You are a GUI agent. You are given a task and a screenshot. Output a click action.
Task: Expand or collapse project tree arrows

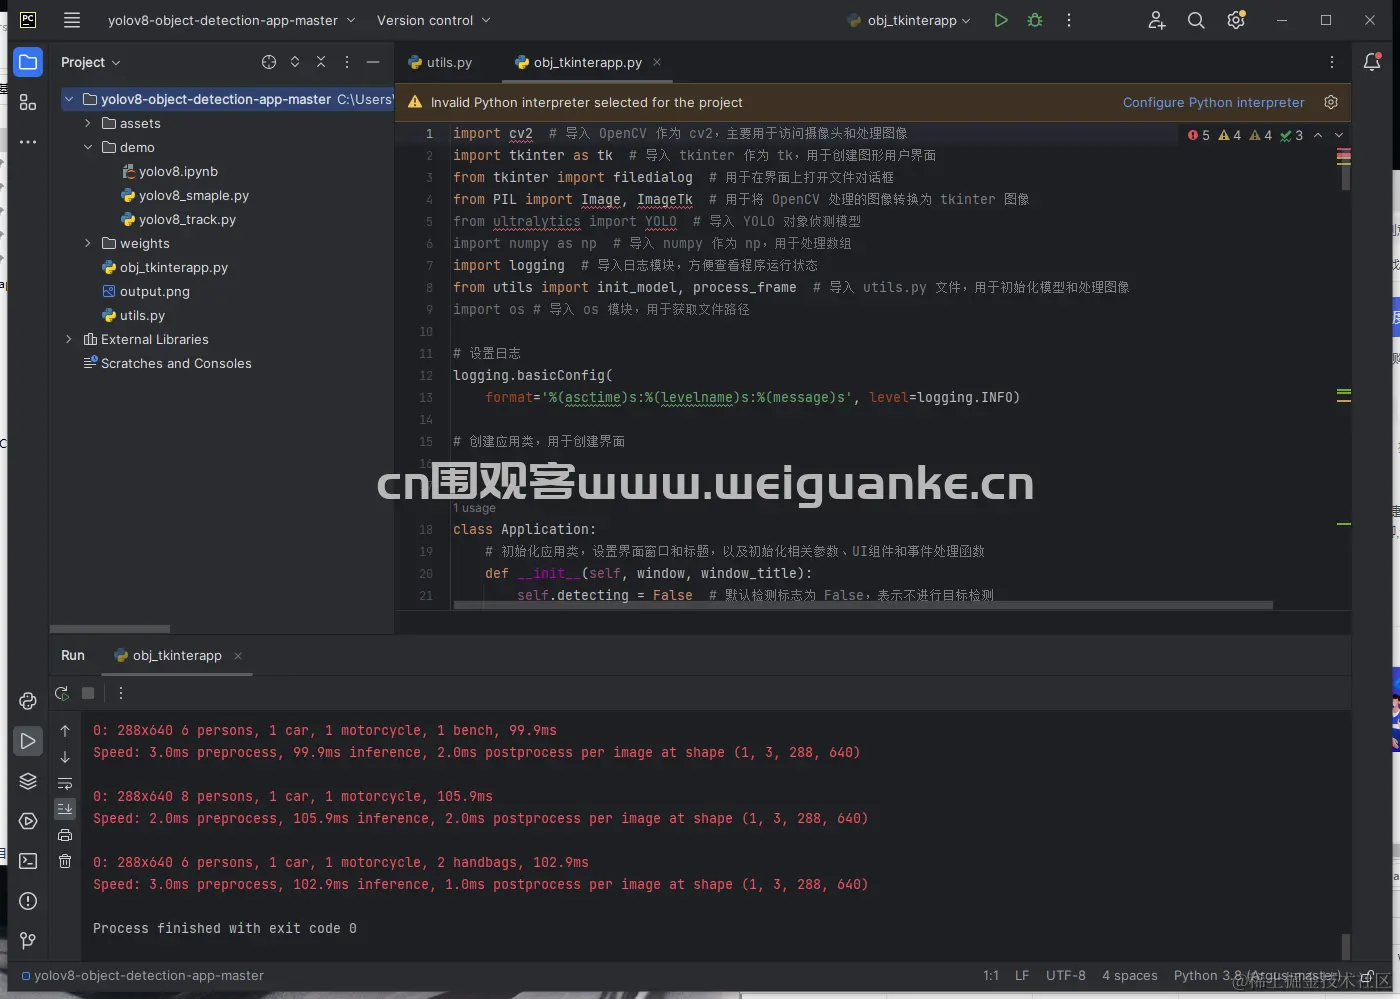click(295, 62)
